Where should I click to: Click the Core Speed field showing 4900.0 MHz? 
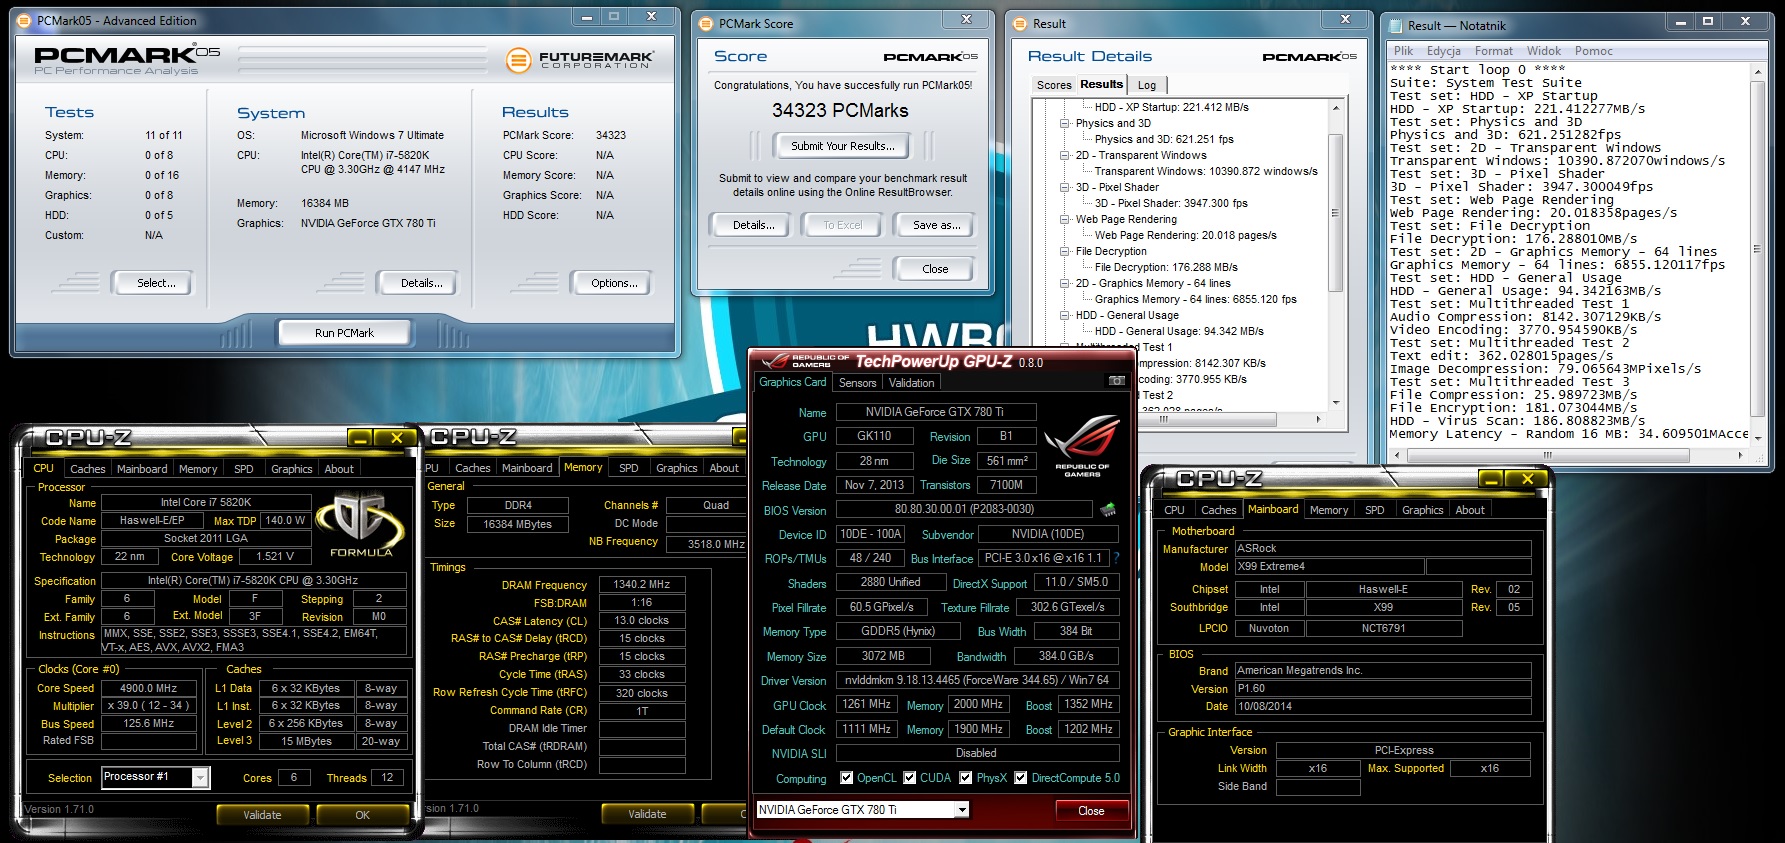[149, 688]
